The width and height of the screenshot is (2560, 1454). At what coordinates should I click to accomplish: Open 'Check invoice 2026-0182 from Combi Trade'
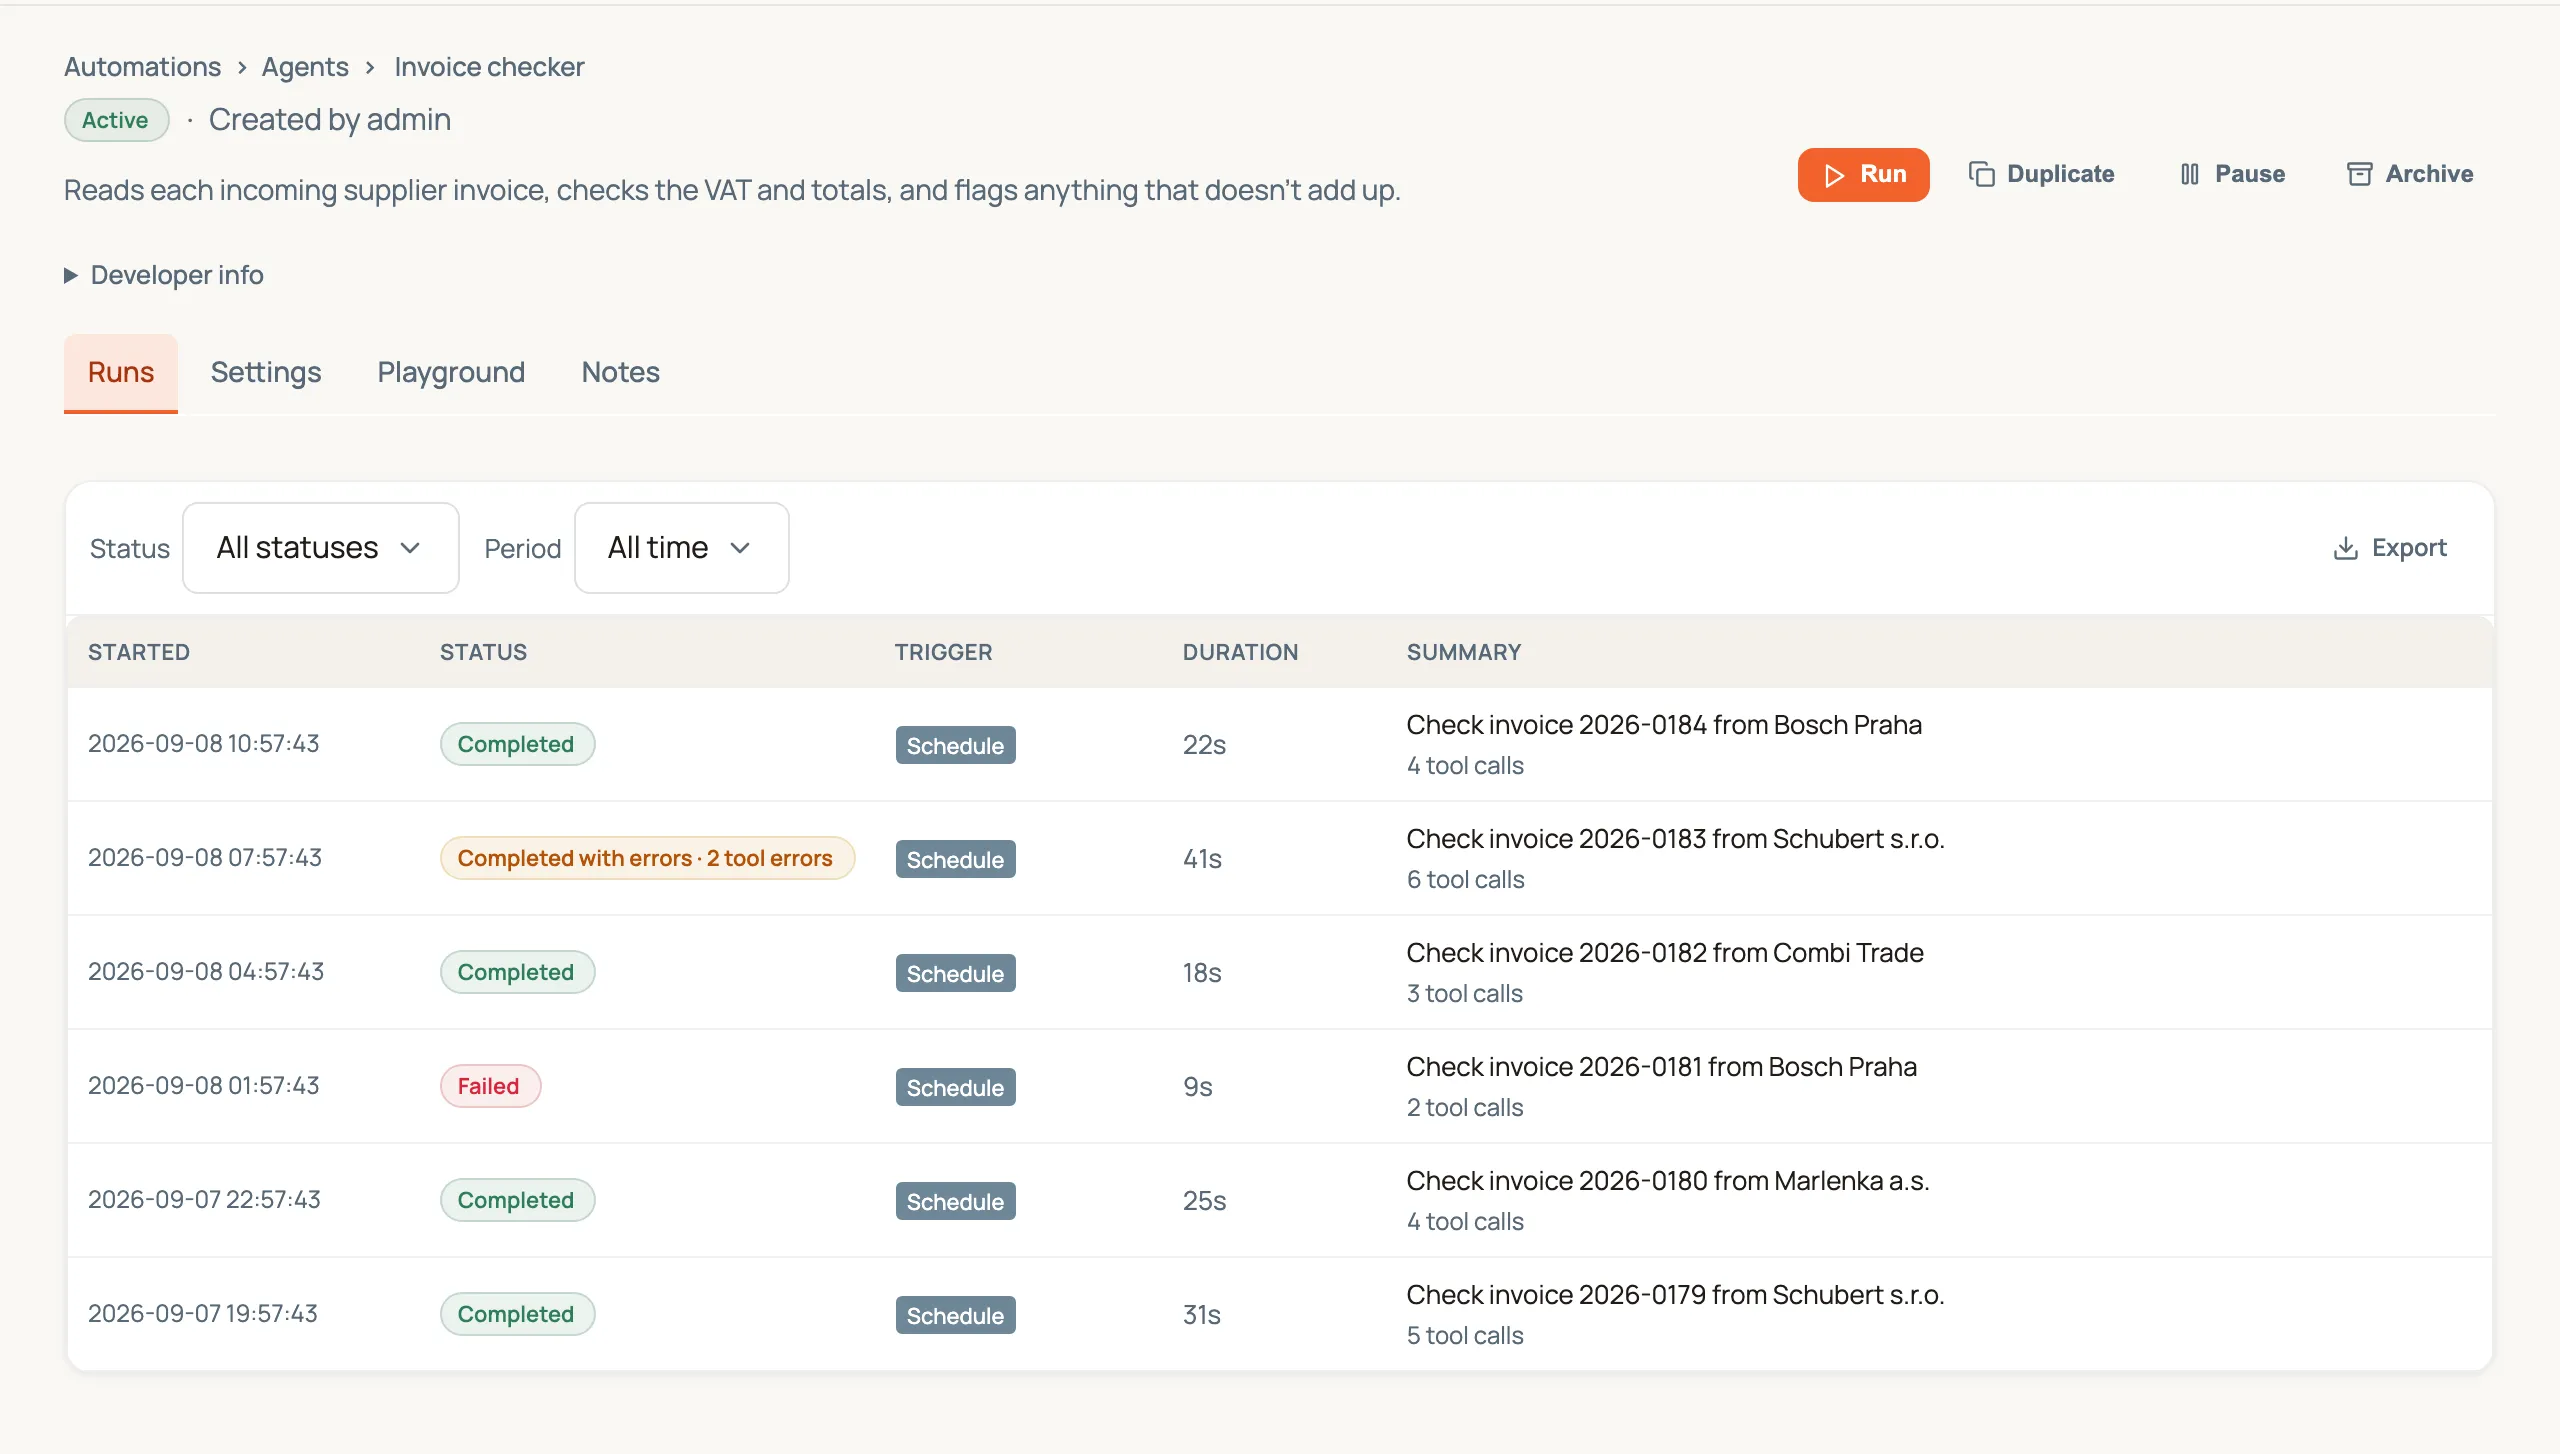click(1665, 953)
